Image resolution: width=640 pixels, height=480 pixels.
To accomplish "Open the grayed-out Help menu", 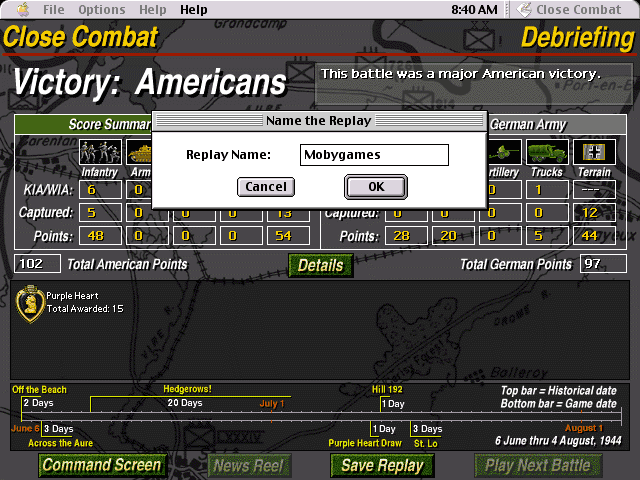I will (x=153, y=9).
